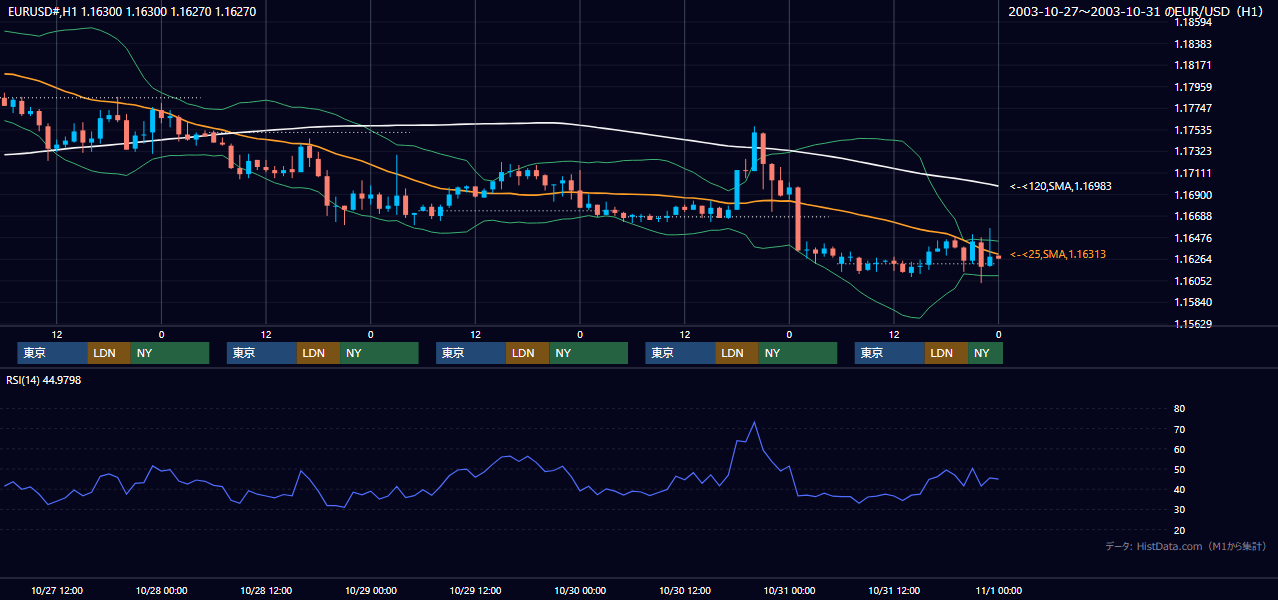This screenshot has width=1278, height=600.
Task: Select the LDN session box for 10/27
Action: [x=109, y=353]
